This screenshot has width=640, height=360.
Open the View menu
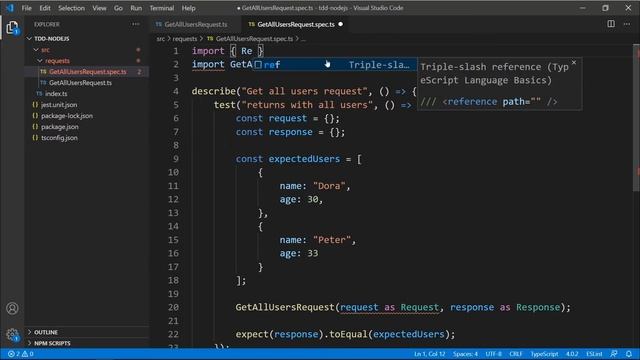99,8
